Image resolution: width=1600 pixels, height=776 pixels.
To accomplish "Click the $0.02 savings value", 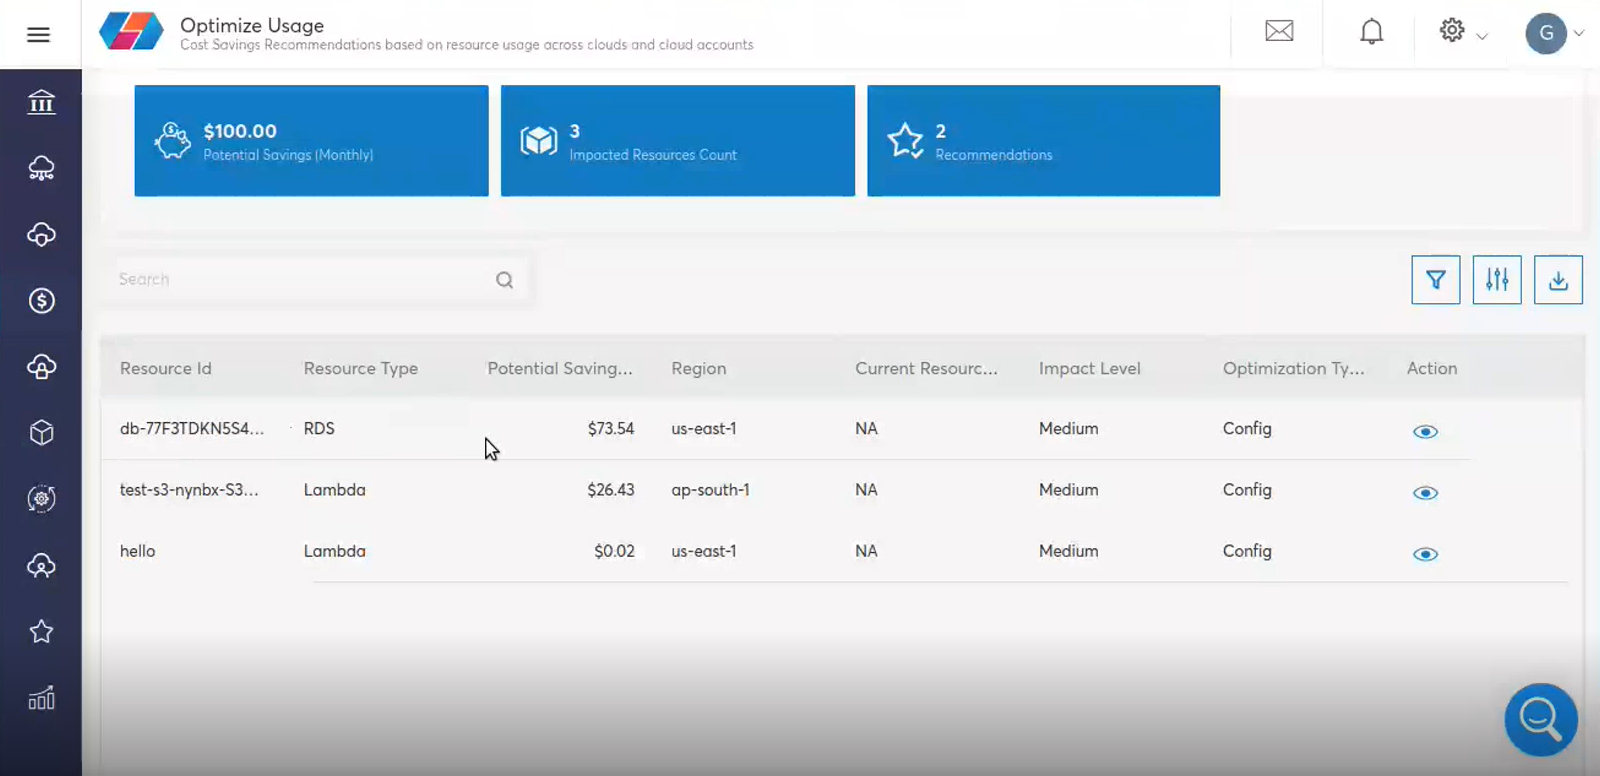I will (614, 551).
